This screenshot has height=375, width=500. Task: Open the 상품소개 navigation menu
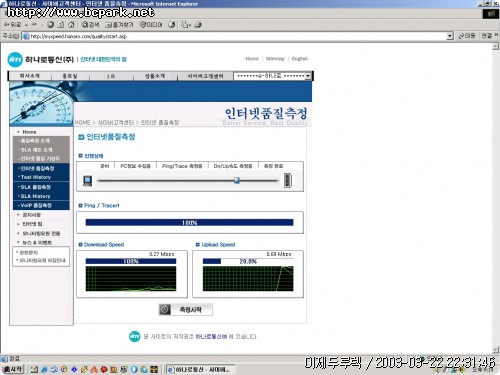click(x=155, y=76)
